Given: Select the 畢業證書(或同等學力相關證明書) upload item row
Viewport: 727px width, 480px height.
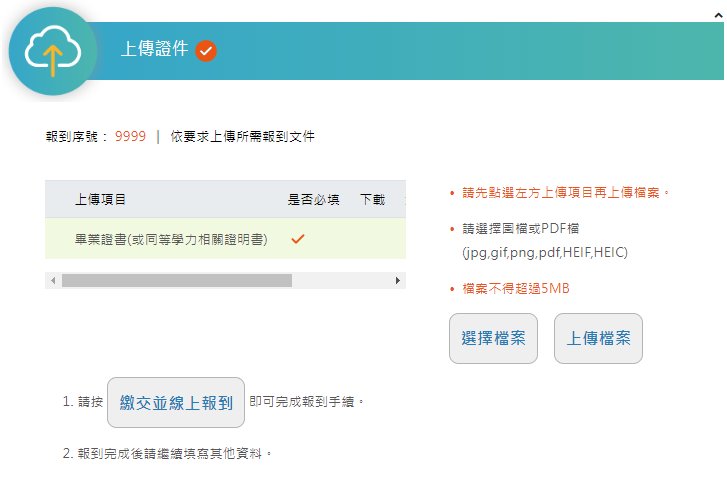Looking at the screenshot, I should point(171,240).
